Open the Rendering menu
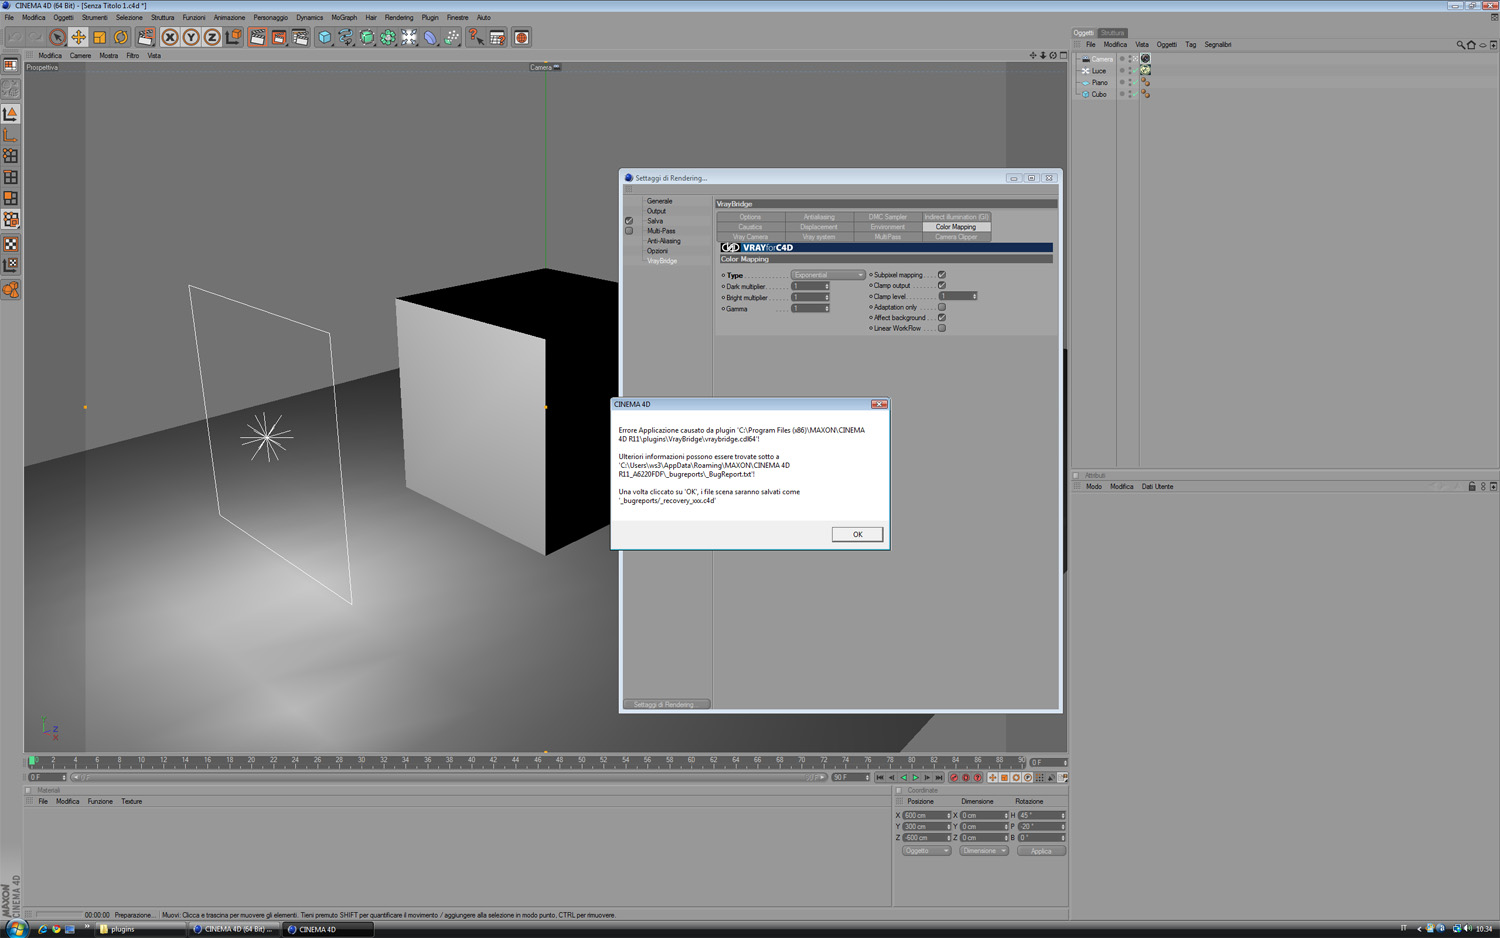 pos(398,17)
